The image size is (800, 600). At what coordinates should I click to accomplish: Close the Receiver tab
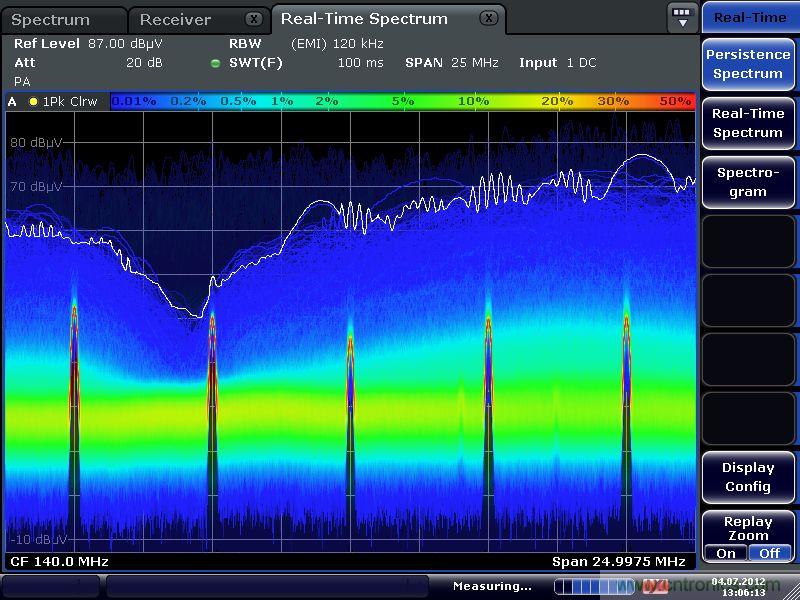[x=254, y=19]
